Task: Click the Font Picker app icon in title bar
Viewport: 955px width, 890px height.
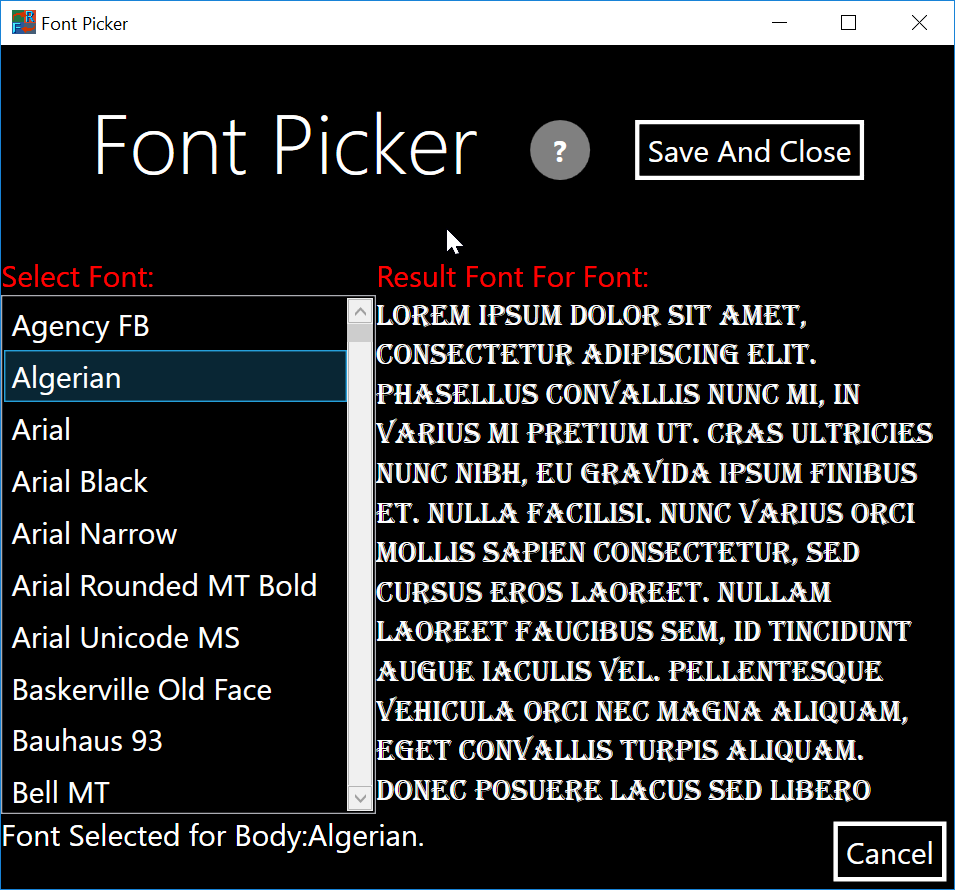Action: tap(24, 23)
